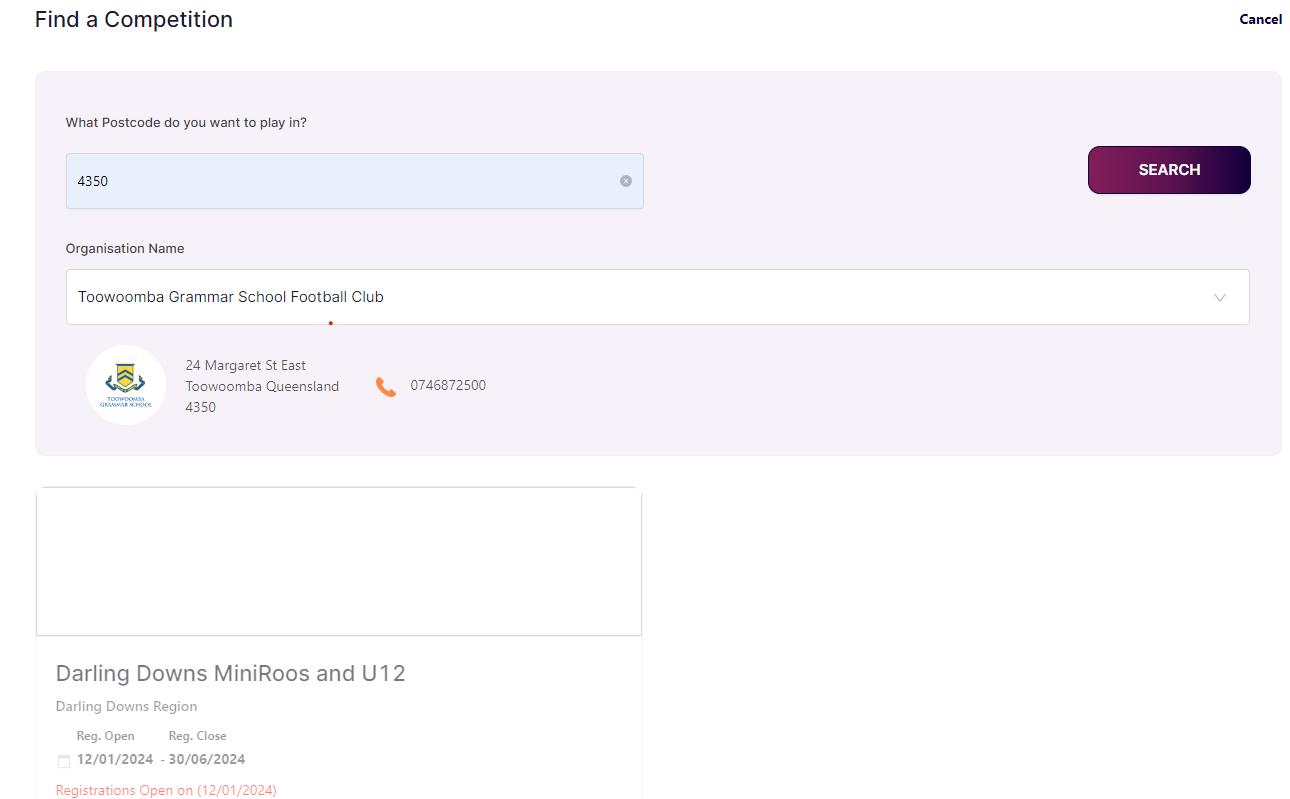
Task: Focus the postcode input containing 4350
Action: point(354,181)
